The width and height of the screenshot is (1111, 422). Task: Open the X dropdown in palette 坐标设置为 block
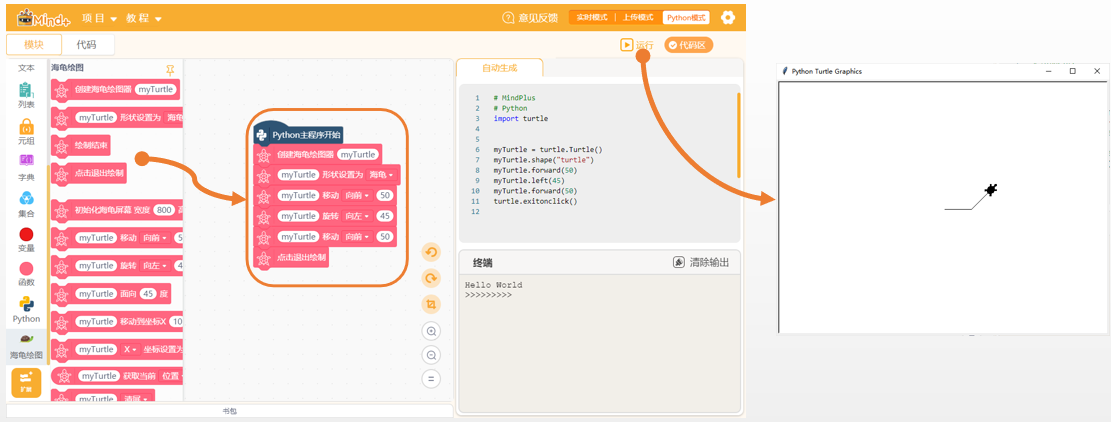pyautogui.click(x=129, y=349)
